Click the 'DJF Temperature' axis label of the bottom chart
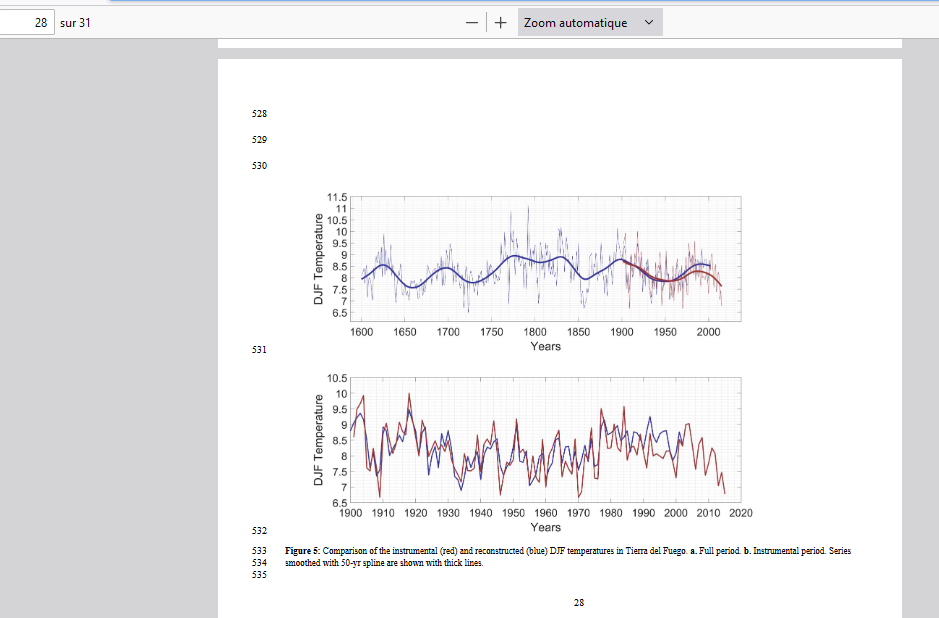The width and height of the screenshot is (939, 618). [x=318, y=440]
